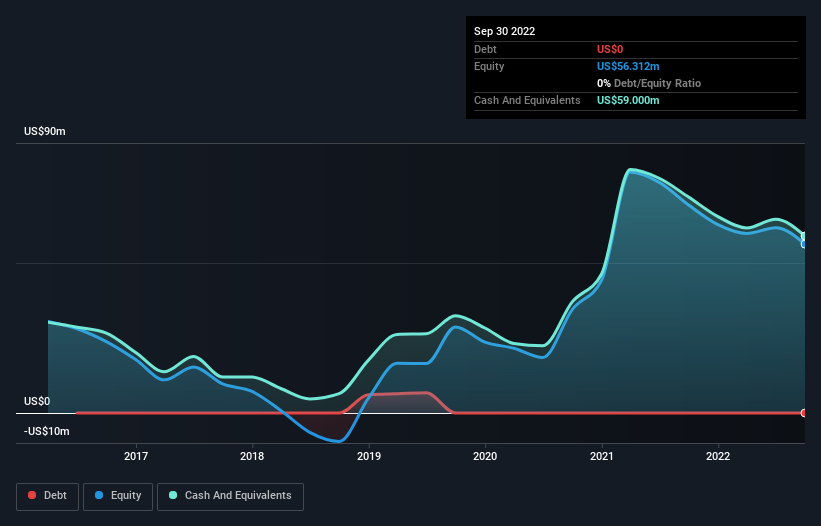Click the US$0 y-axis label

(37, 401)
